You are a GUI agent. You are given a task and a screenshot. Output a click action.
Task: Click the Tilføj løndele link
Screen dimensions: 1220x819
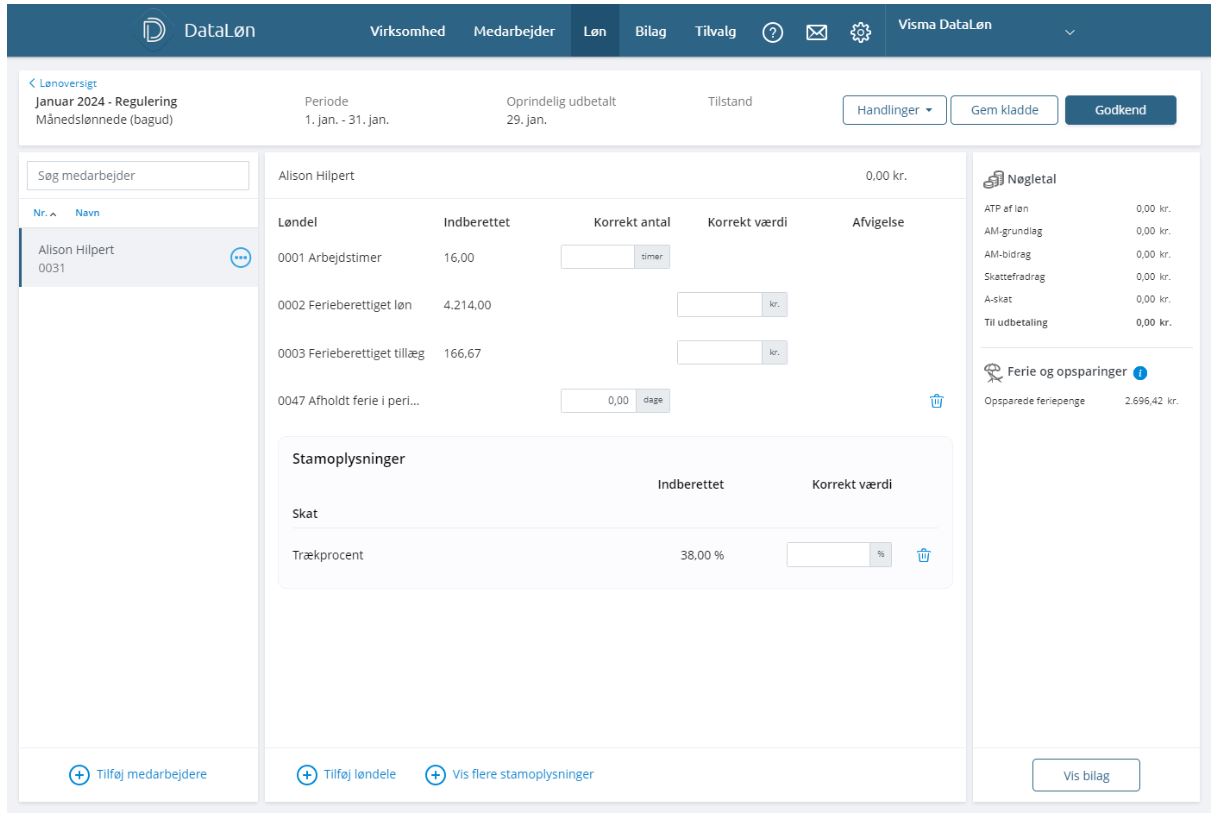(362, 774)
